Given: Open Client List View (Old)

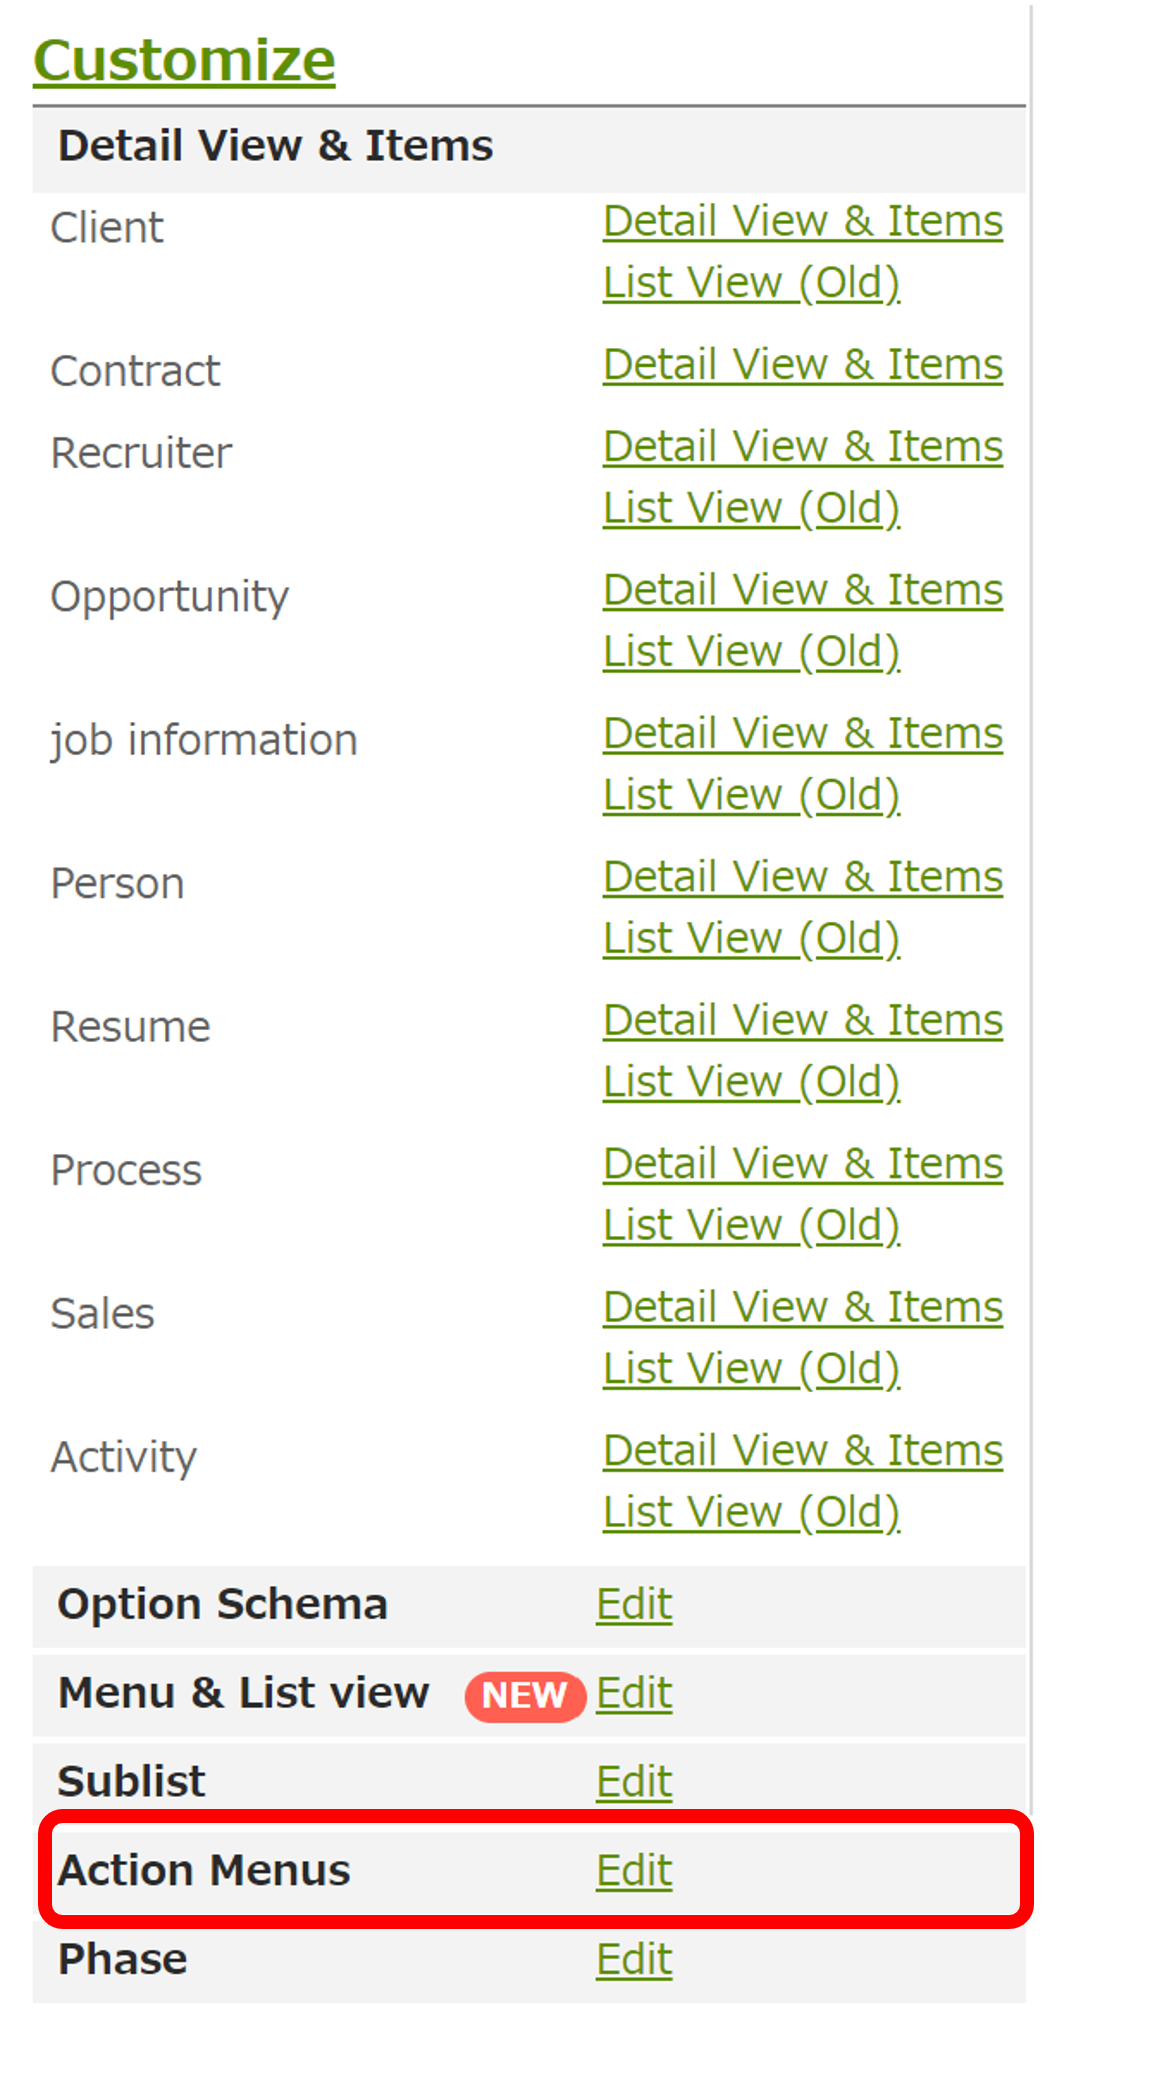Looking at the screenshot, I should coord(751,283).
